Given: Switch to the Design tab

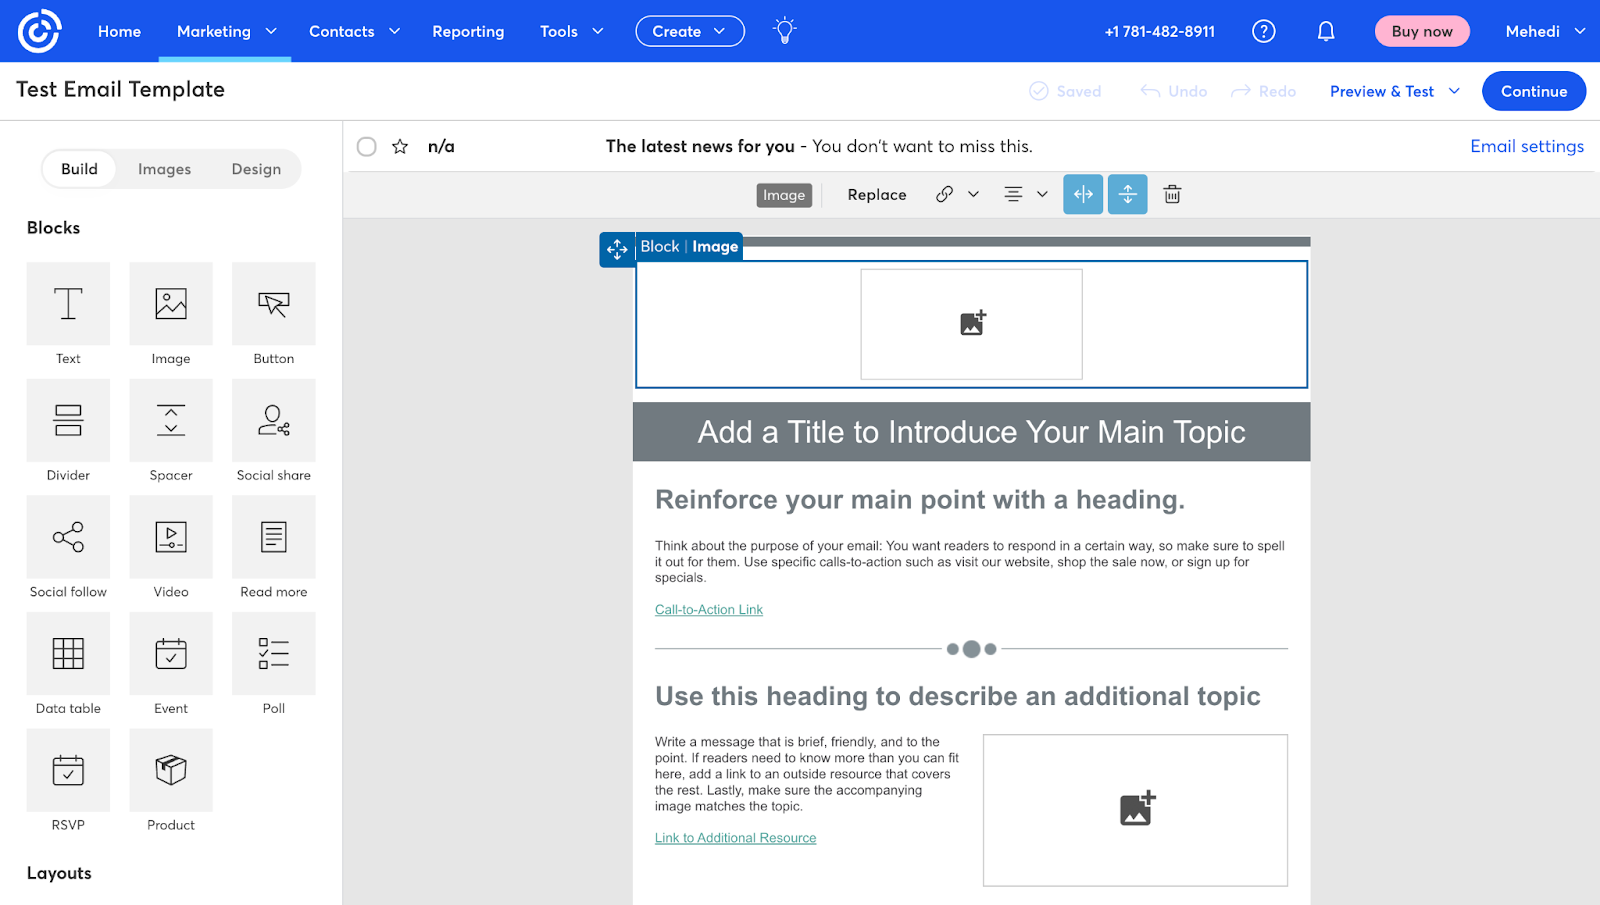Looking at the screenshot, I should (x=256, y=168).
